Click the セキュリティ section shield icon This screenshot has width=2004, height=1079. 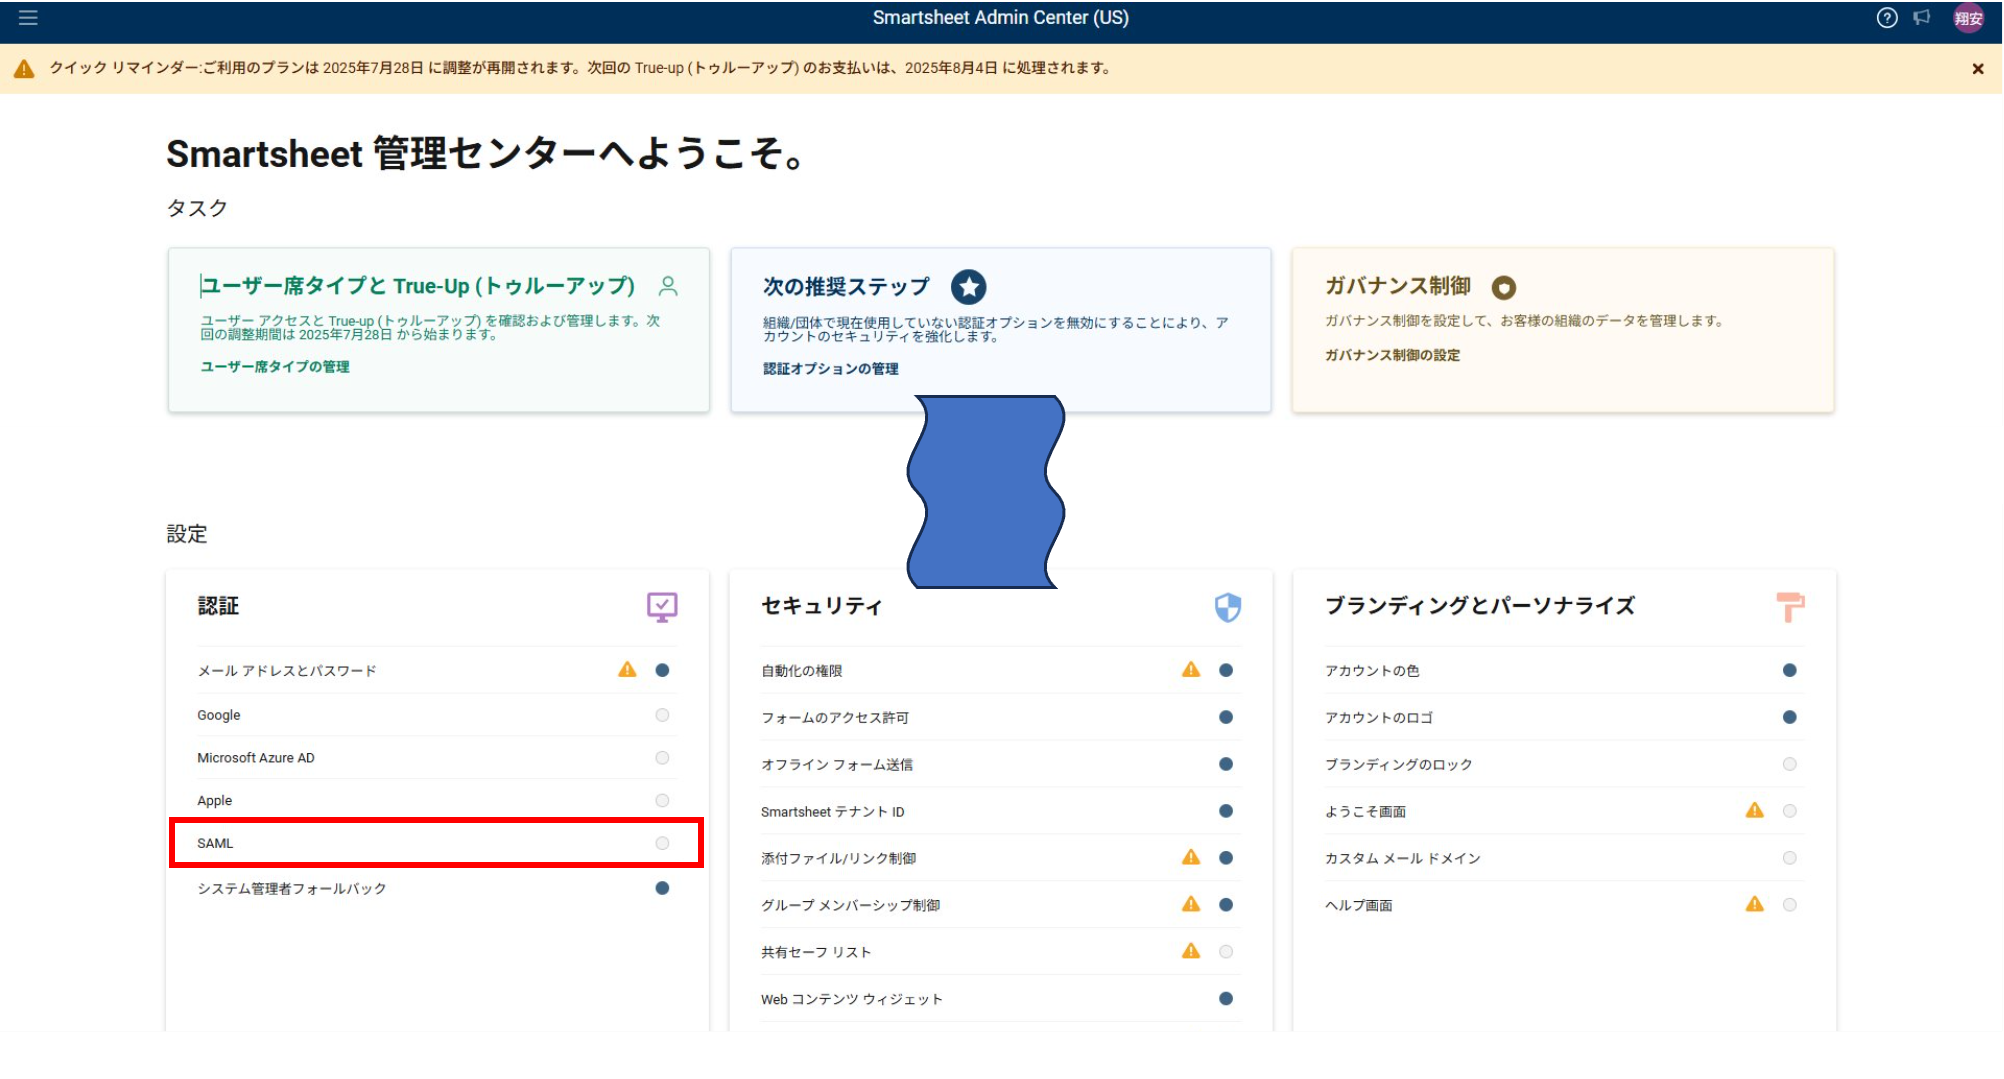tap(1227, 607)
